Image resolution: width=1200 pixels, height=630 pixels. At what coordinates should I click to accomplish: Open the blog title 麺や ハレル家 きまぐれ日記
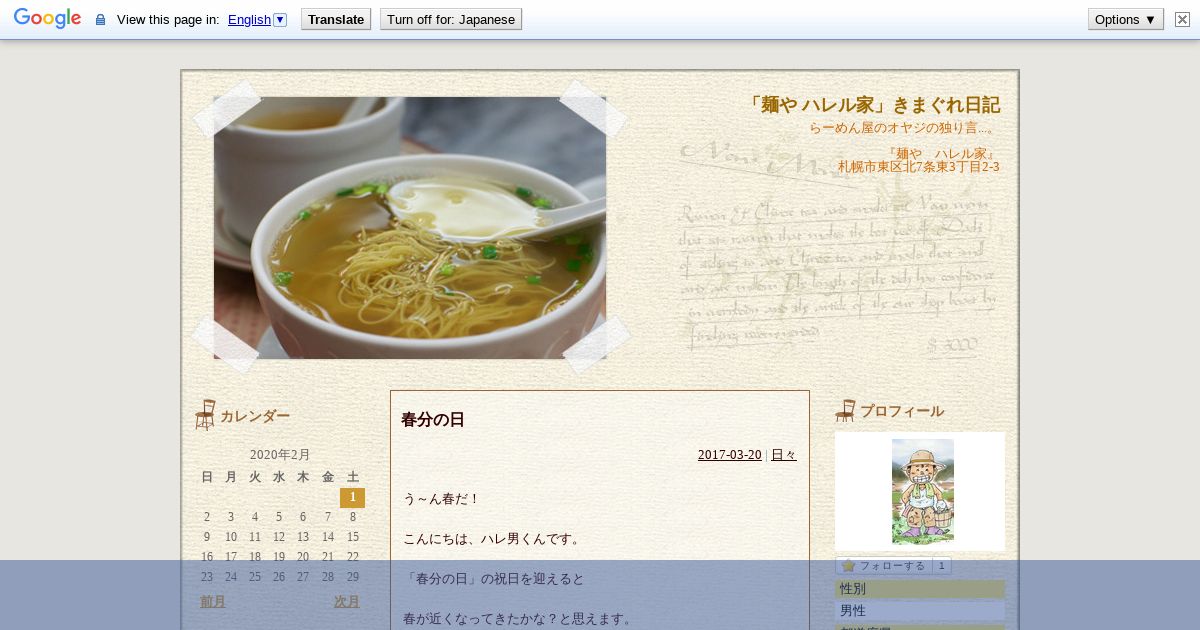pyautogui.click(x=872, y=105)
